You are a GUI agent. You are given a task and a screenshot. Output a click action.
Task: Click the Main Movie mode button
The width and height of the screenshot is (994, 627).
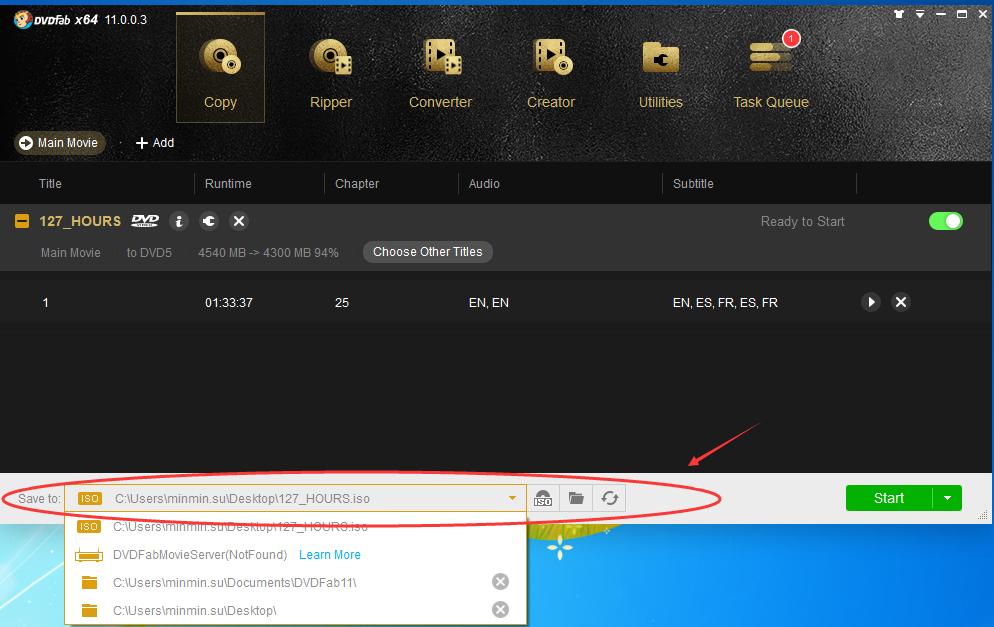click(59, 143)
